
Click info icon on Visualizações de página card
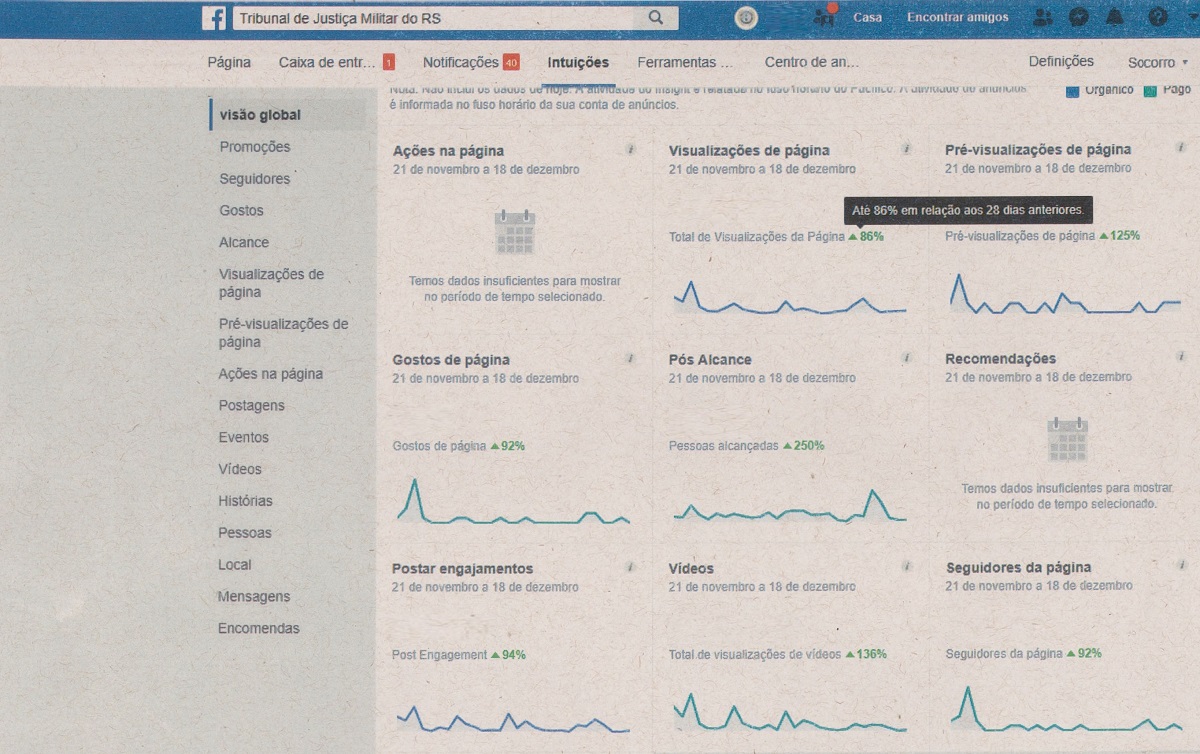pos(906,149)
